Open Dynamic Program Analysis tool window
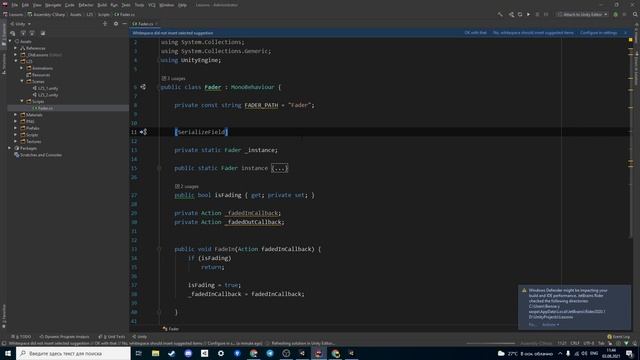 [64, 337]
